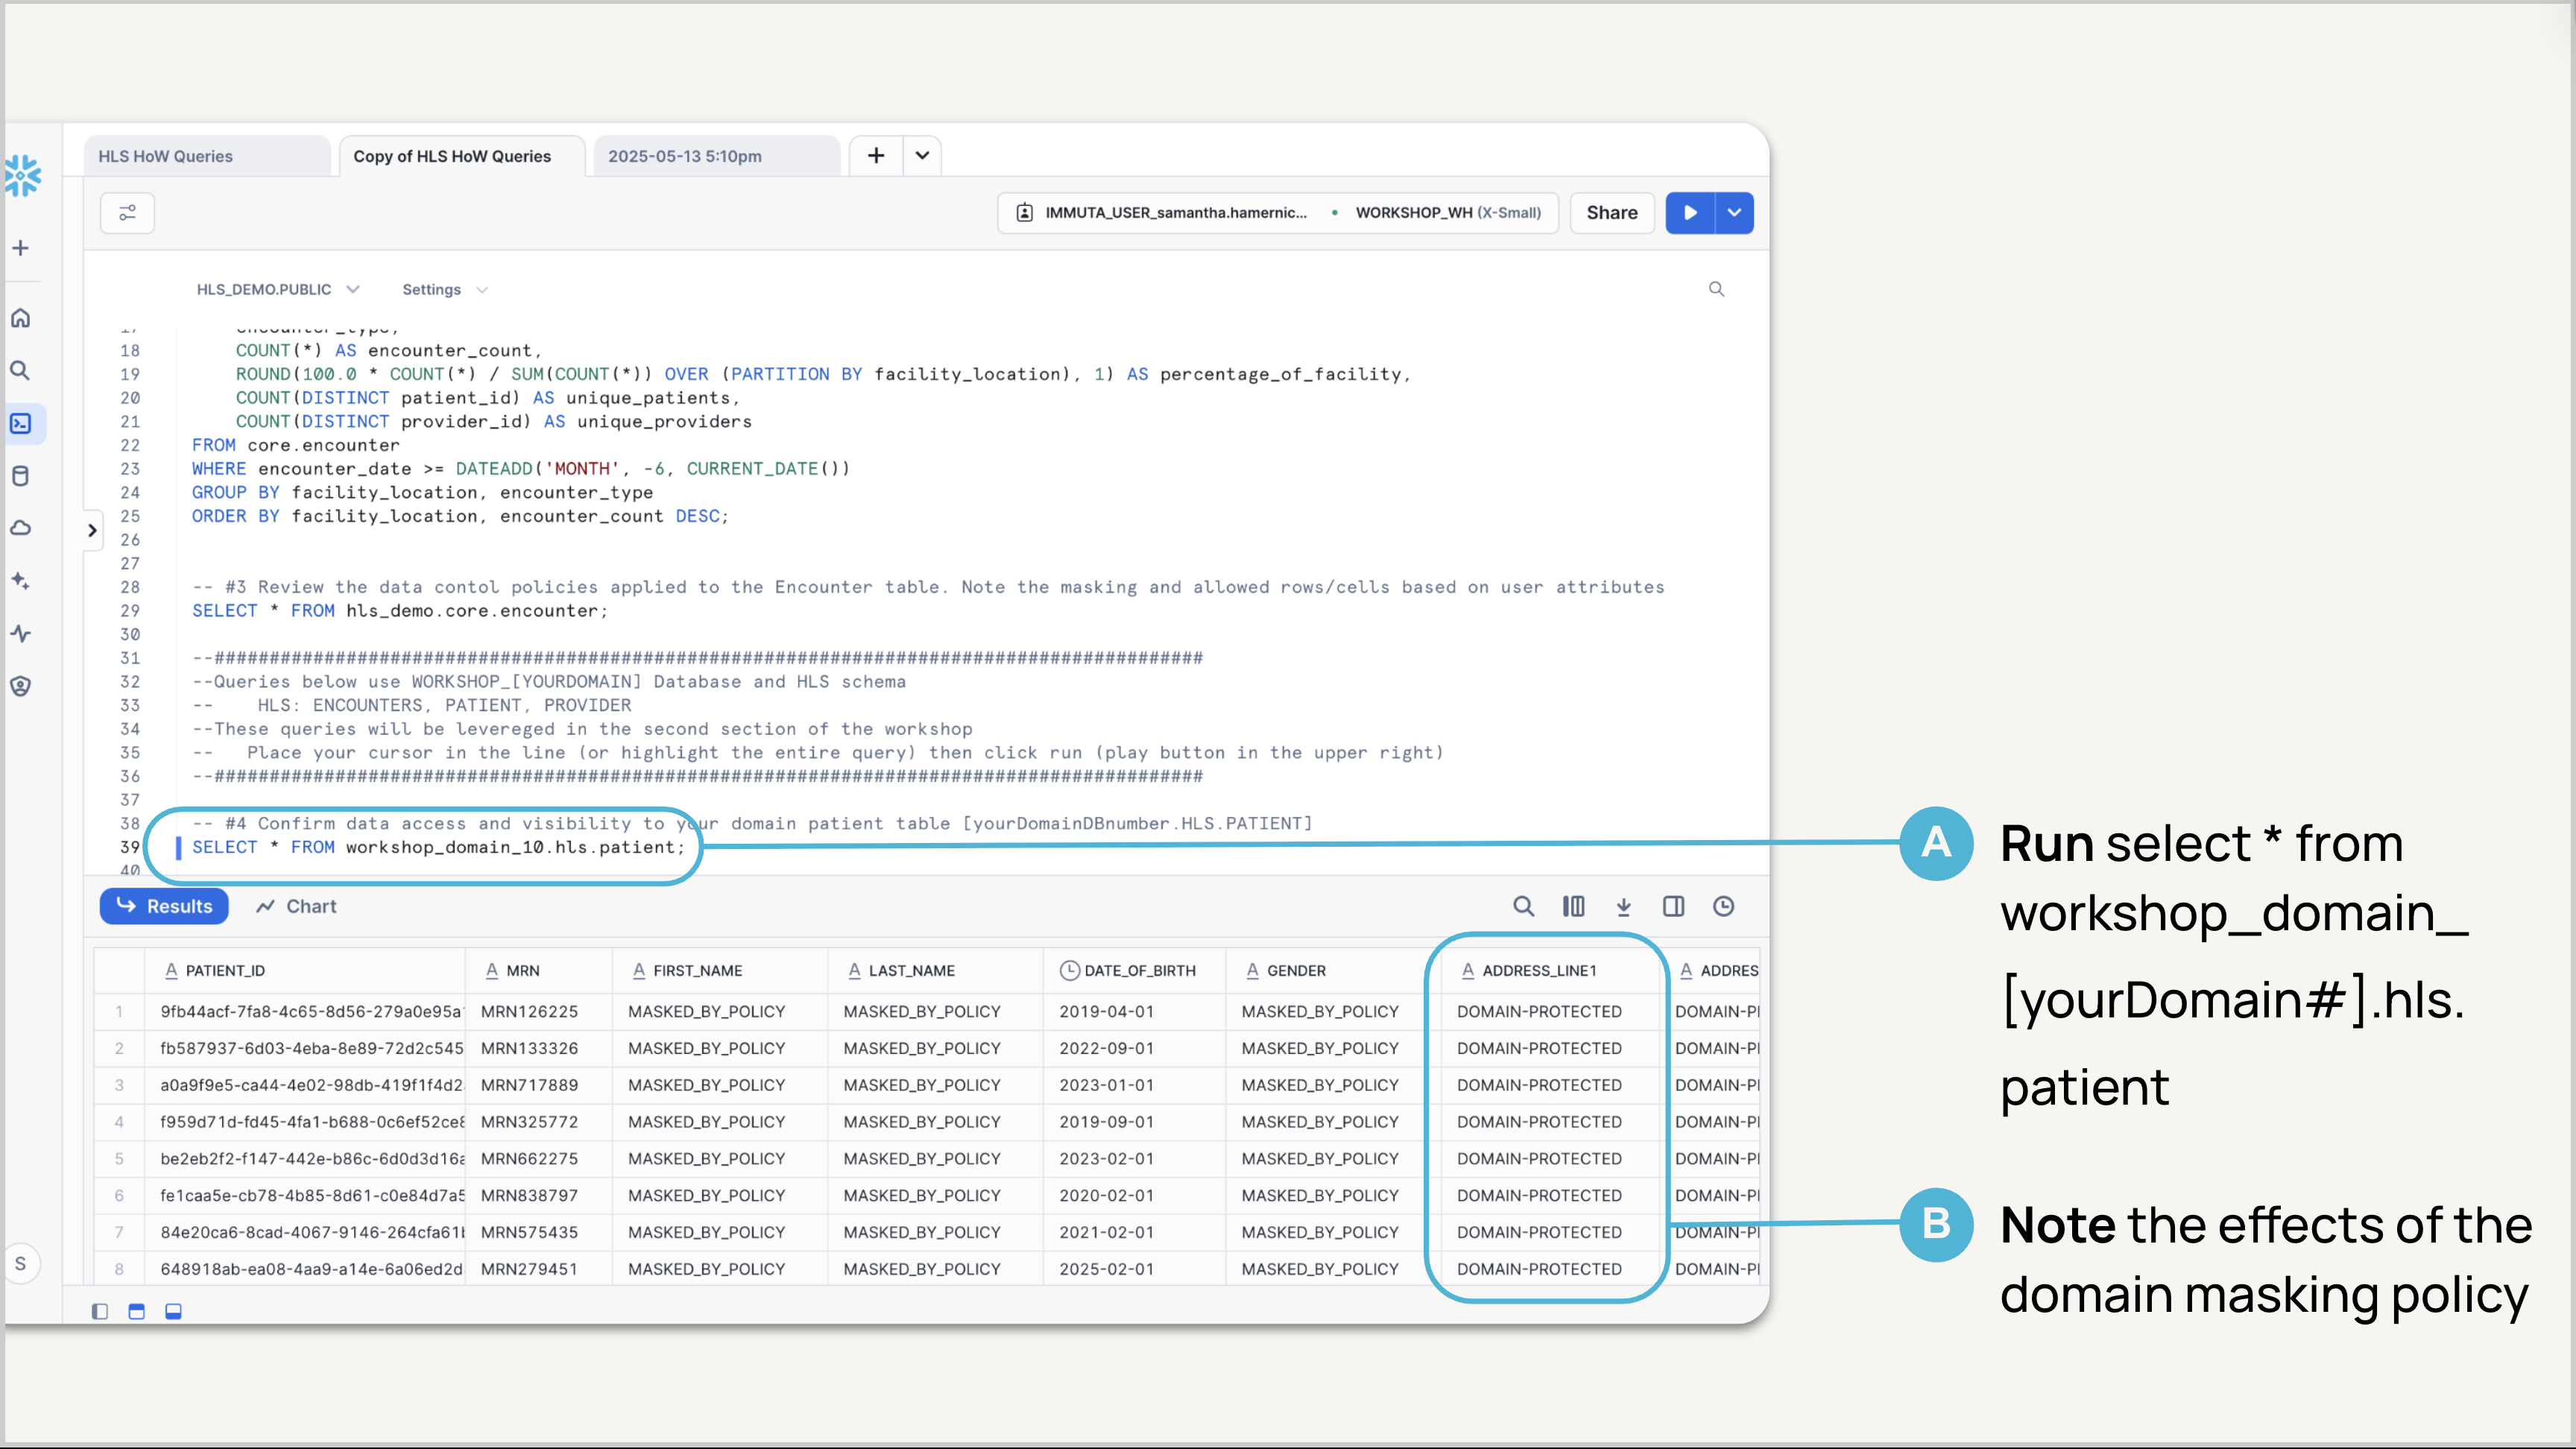Image resolution: width=2576 pixels, height=1449 pixels.
Task: Open the worksheet filters icon
Action: click(127, 213)
